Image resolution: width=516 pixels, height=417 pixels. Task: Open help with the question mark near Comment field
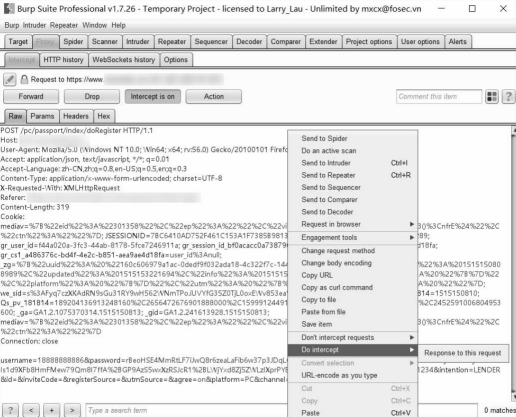coord(508,97)
